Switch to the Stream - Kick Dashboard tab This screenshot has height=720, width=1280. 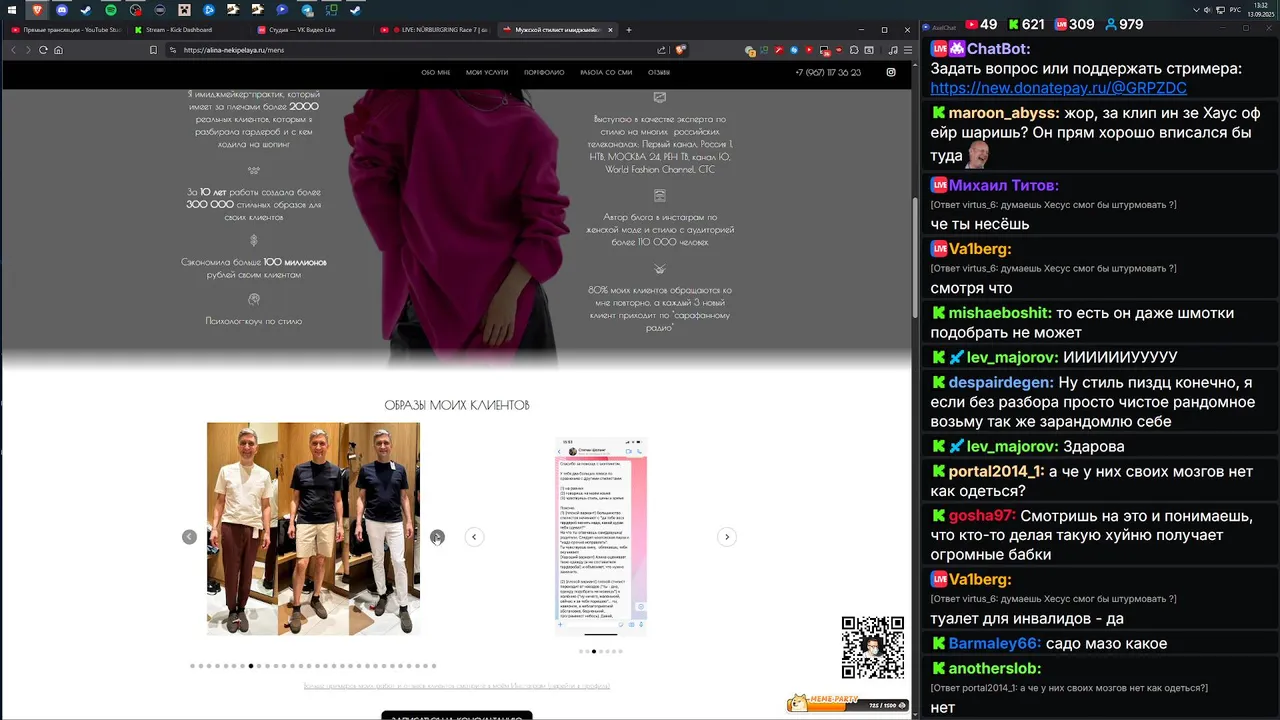[186, 30]
